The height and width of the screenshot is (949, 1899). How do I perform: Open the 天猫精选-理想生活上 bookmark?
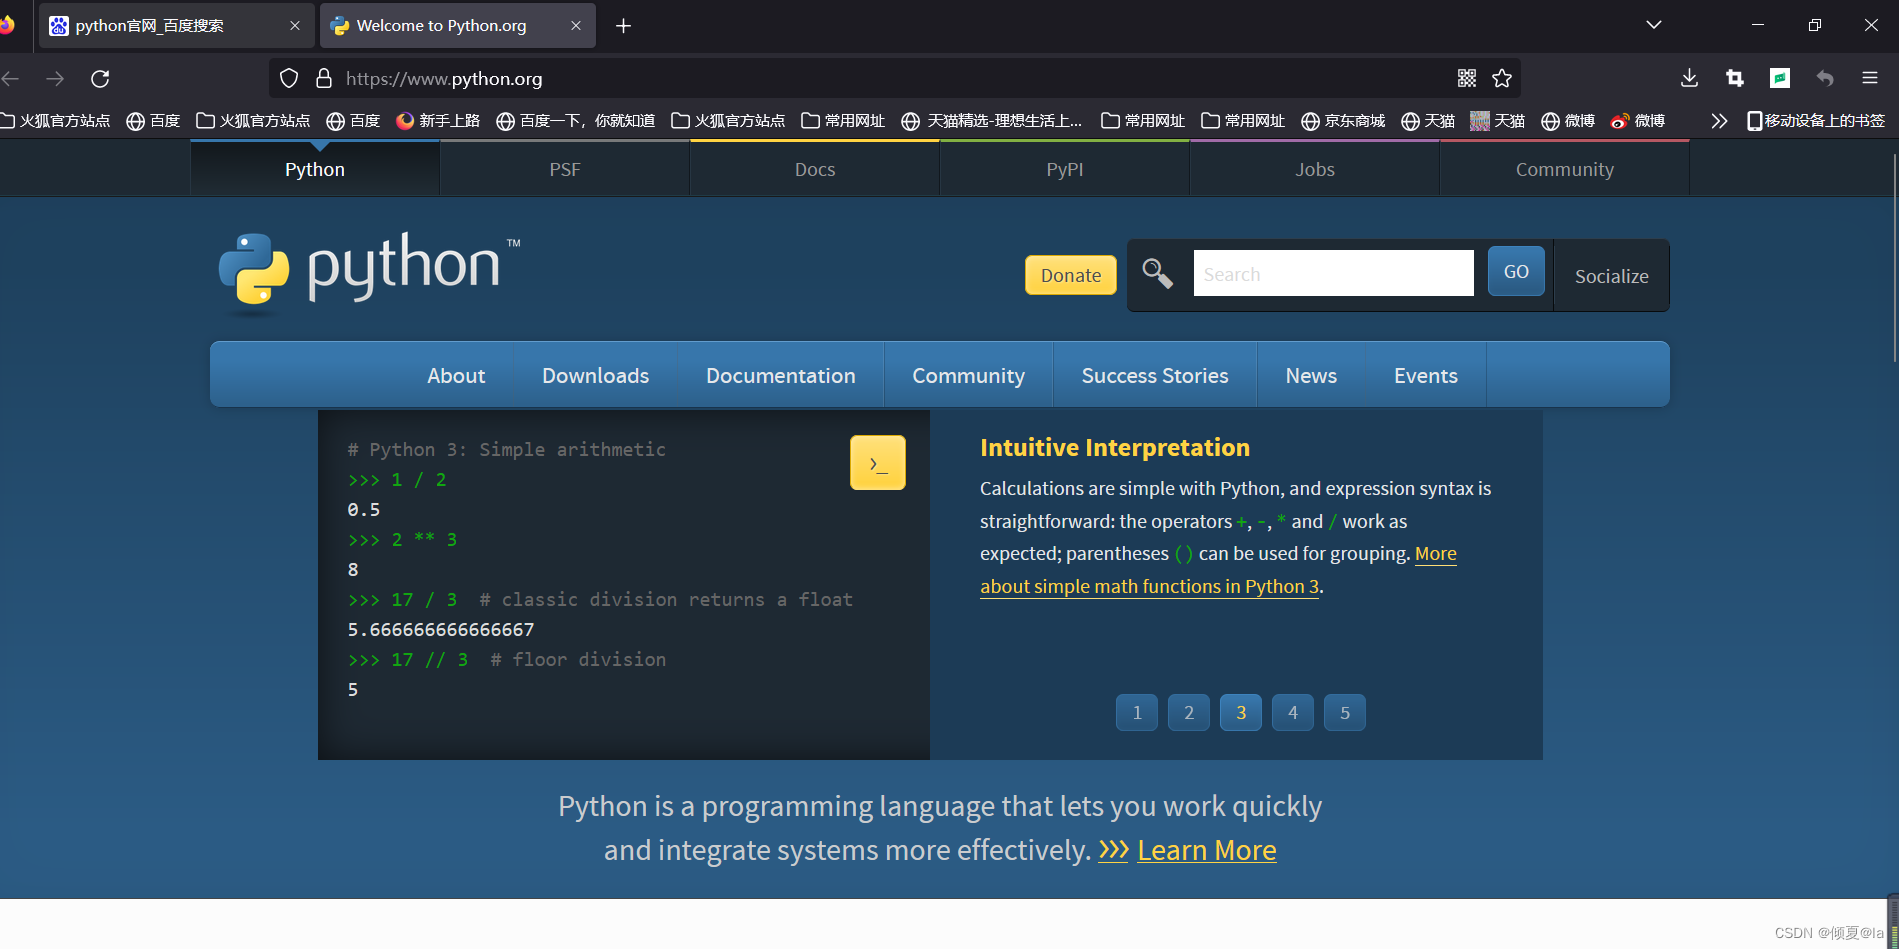(x=991, y=121)
